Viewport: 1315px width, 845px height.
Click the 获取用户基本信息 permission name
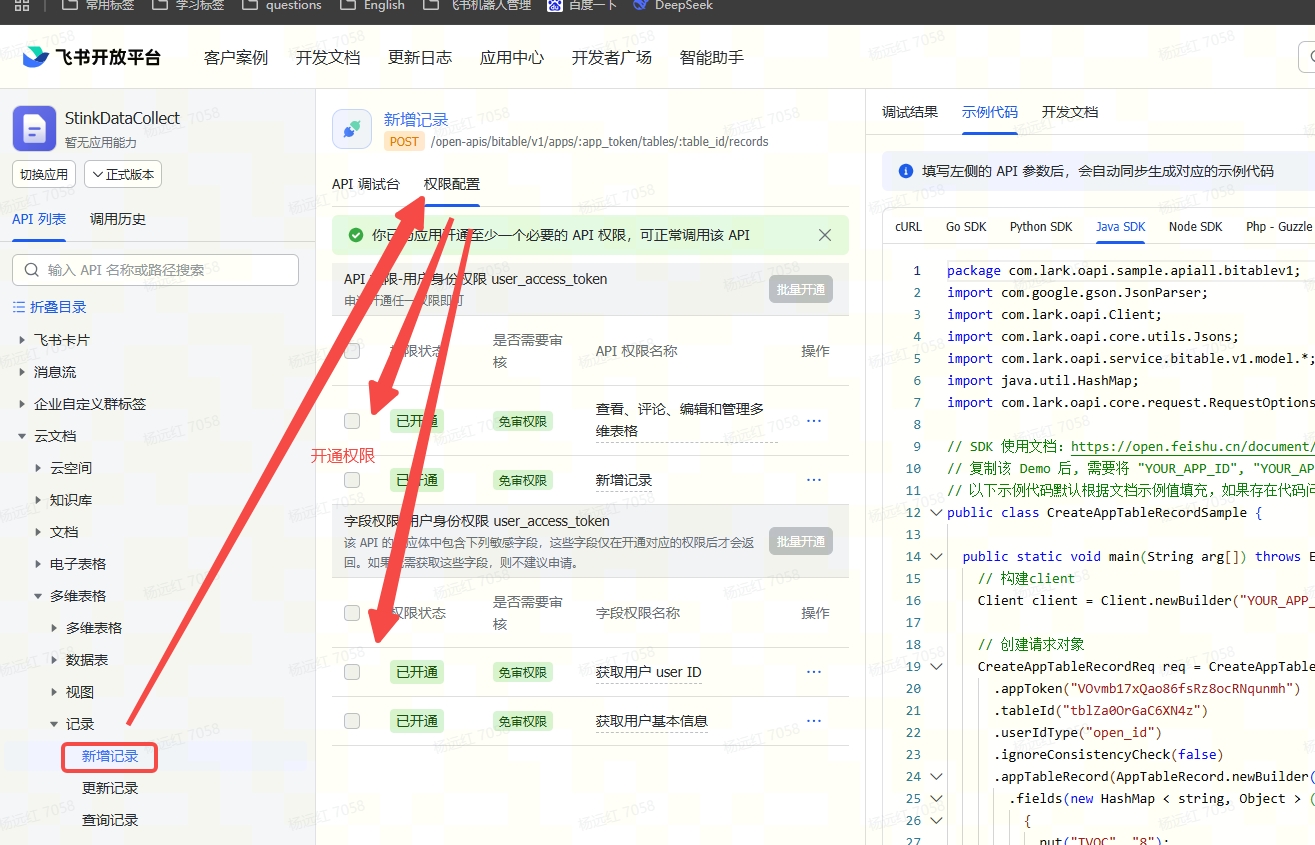[x=652, y=721]
